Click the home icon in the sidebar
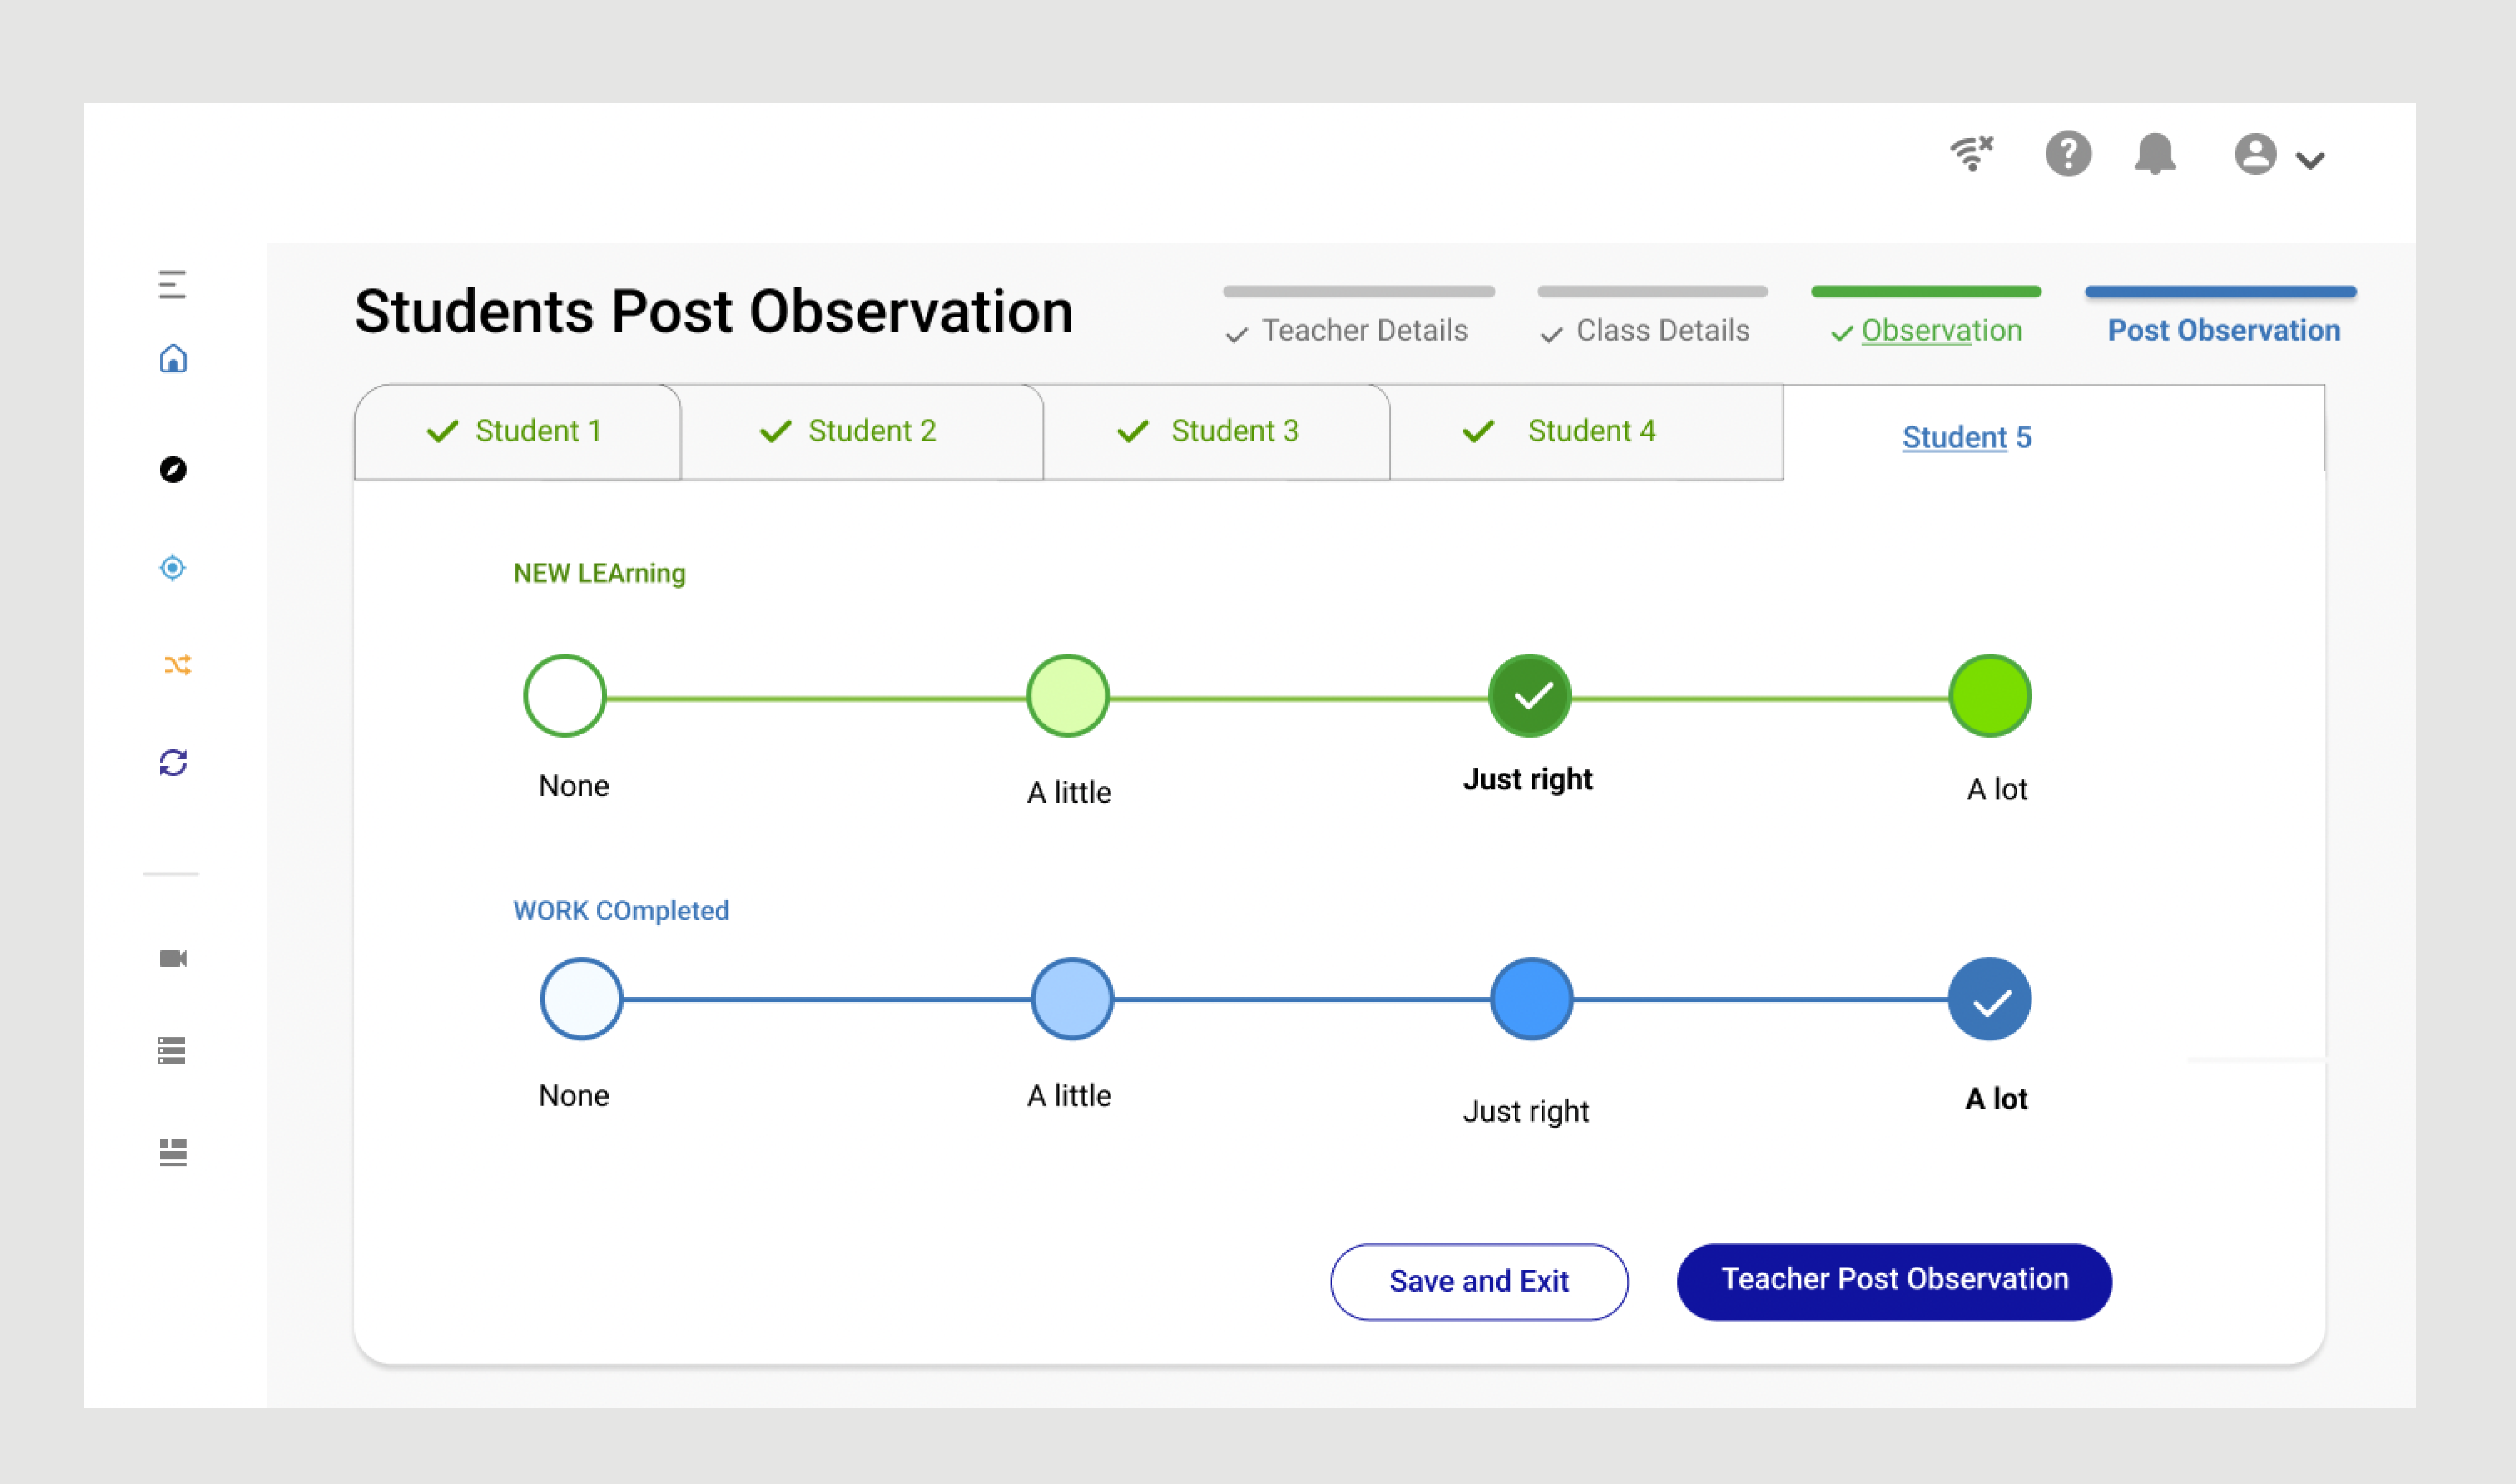The image size is (2516, 1484). 173,359
